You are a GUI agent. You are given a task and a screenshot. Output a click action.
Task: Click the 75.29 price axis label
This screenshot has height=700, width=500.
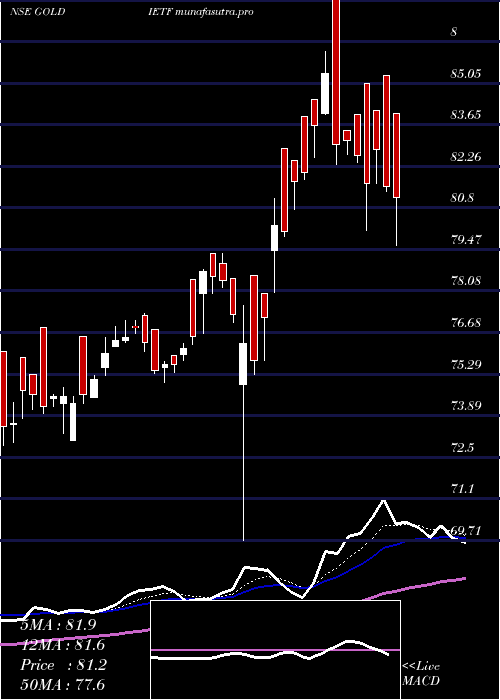pos(466,364)
